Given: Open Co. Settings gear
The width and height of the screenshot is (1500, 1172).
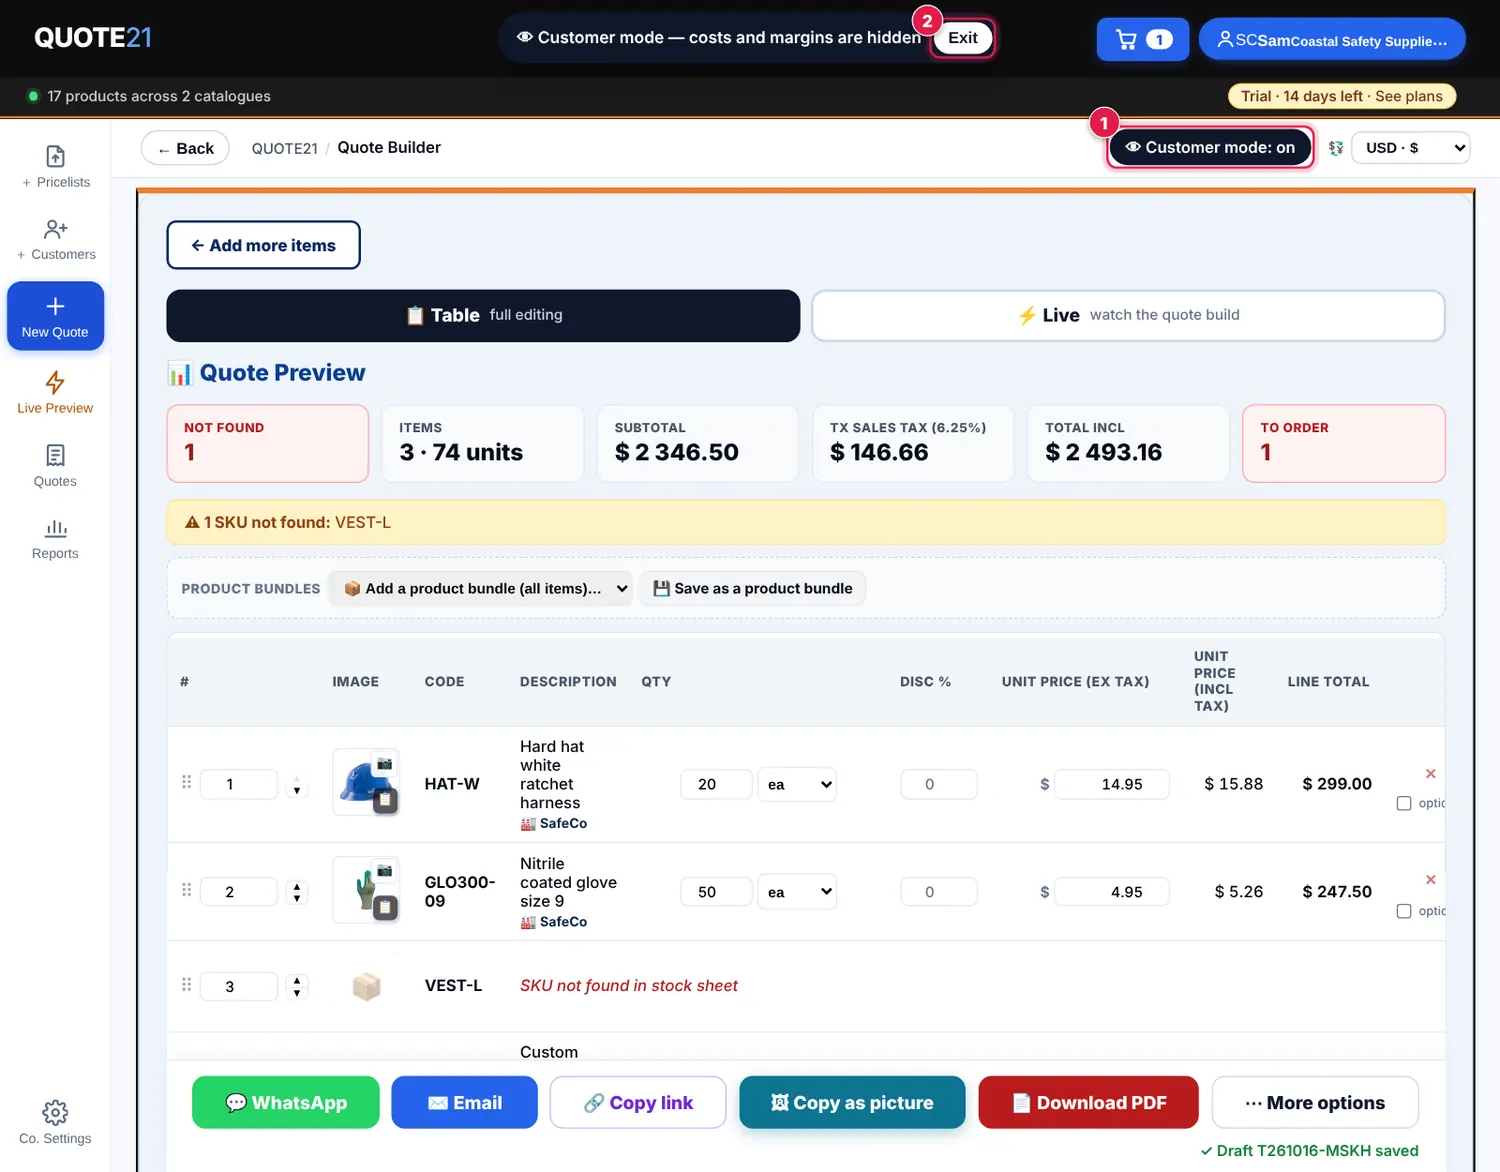Looking at the screenshot, I should (x=55, y=1123).
